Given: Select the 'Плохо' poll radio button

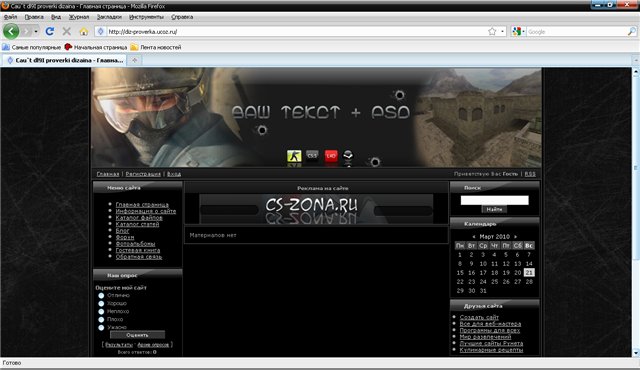Looking at the screenshot, I should (101, 319).
